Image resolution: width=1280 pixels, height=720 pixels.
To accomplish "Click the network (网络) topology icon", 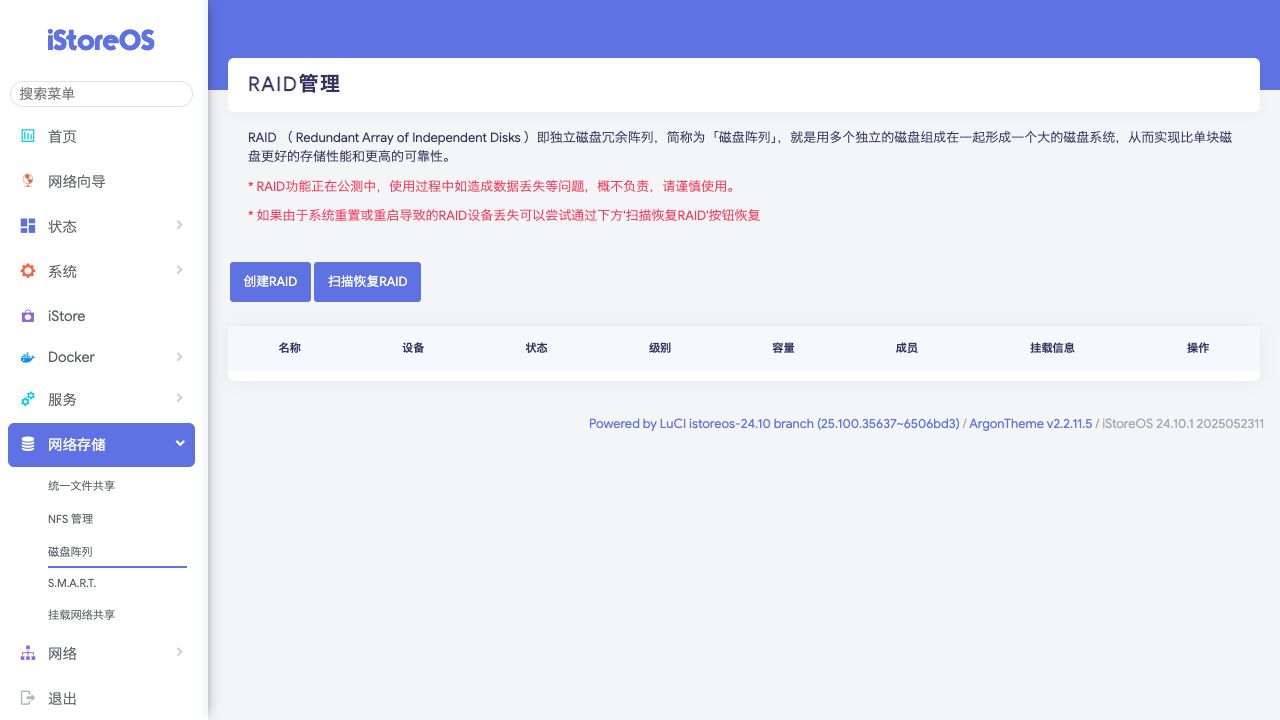I will [28, 653].
